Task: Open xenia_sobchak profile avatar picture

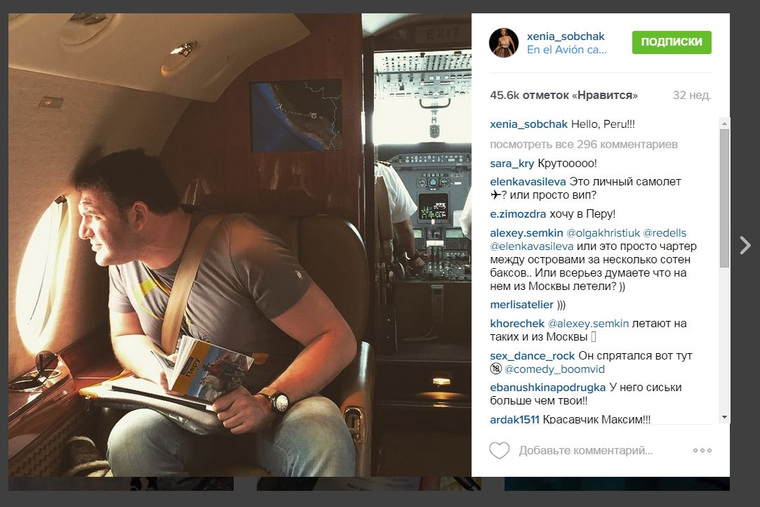Action: pyautogui.click(x=504, y=43)
